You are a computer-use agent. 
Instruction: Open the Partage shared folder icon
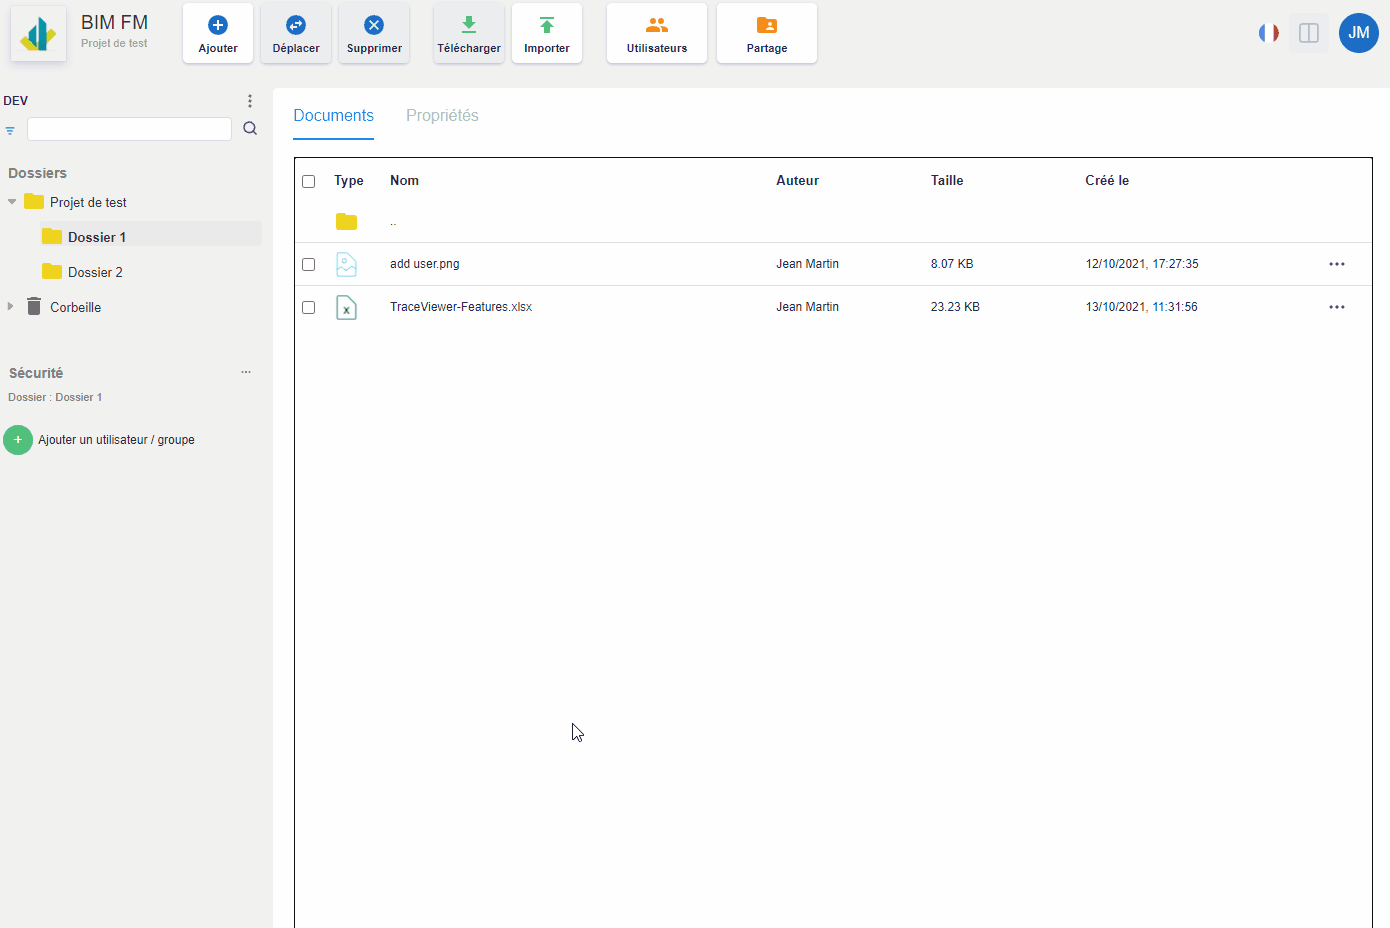pyautogui.click(x=767, y=25)
